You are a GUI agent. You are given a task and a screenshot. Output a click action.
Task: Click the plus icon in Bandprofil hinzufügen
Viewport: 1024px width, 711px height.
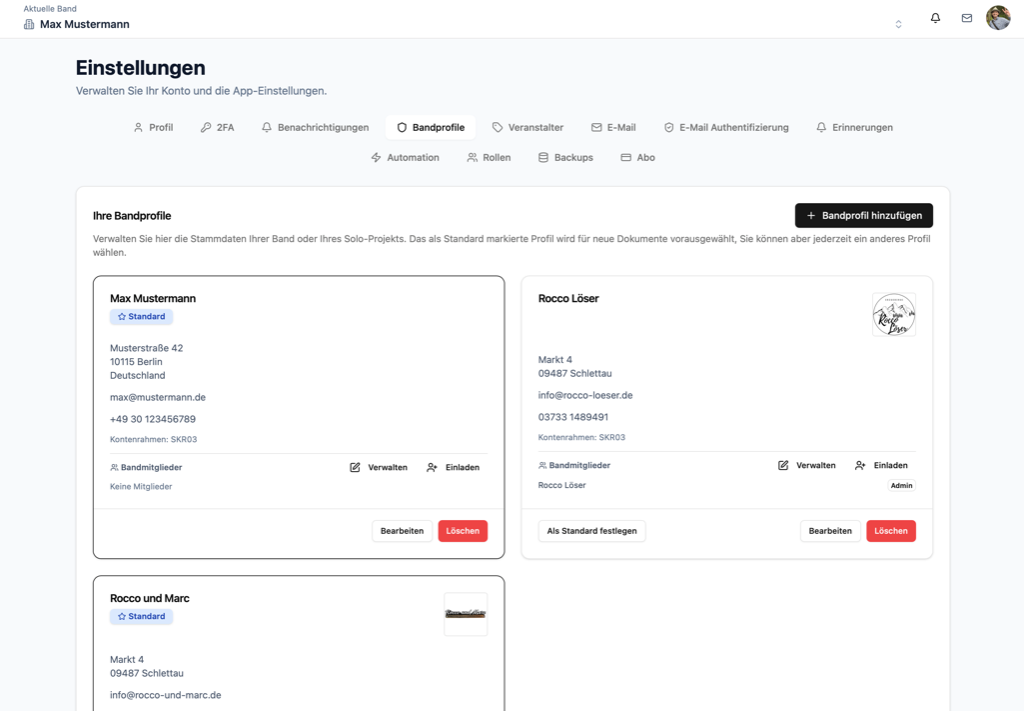coord(811,215)
